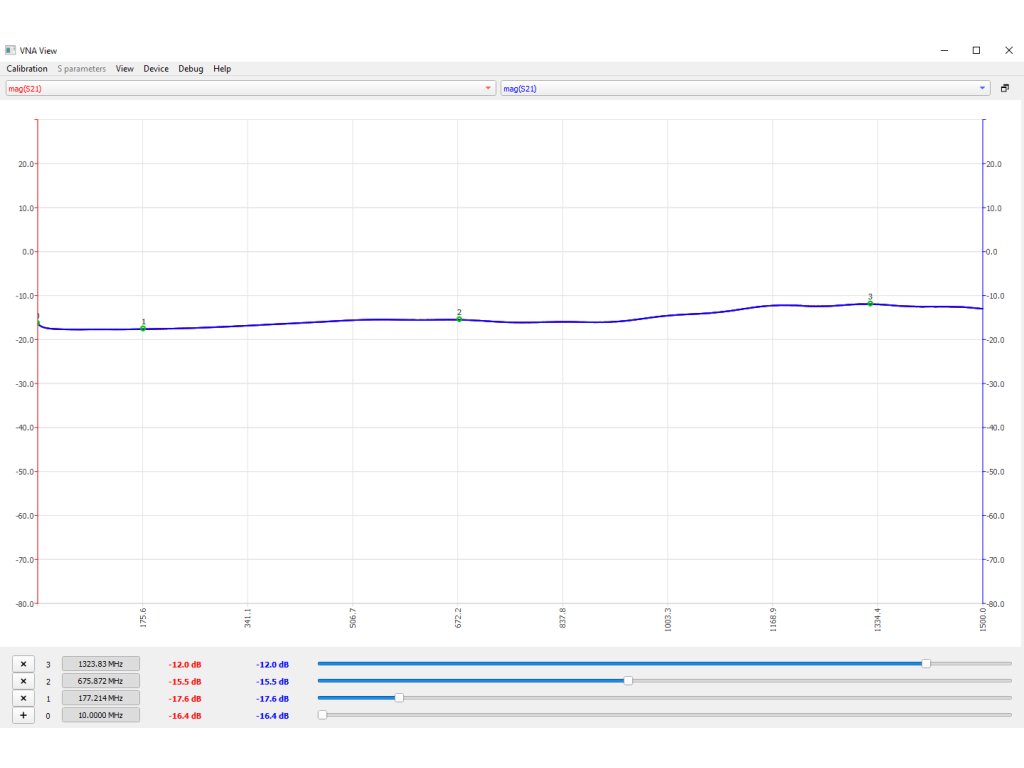Click the detach graph icon at top right

pos(1005,88)
